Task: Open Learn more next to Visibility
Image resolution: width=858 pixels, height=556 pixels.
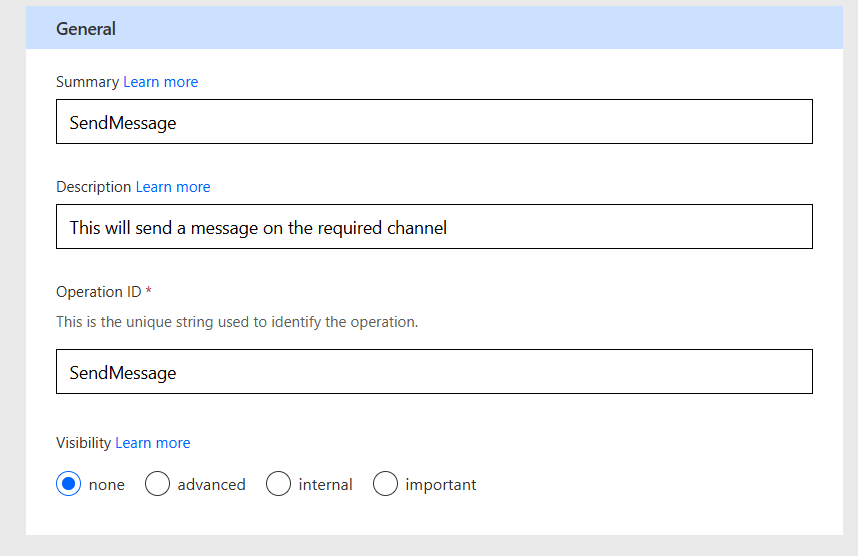Action: (152, 443)
